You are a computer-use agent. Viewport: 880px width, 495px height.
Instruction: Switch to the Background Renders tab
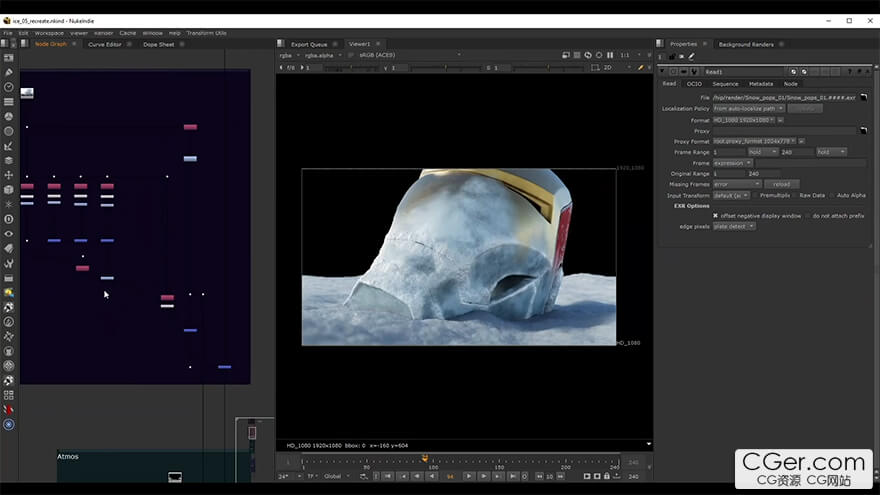[746, 44]
